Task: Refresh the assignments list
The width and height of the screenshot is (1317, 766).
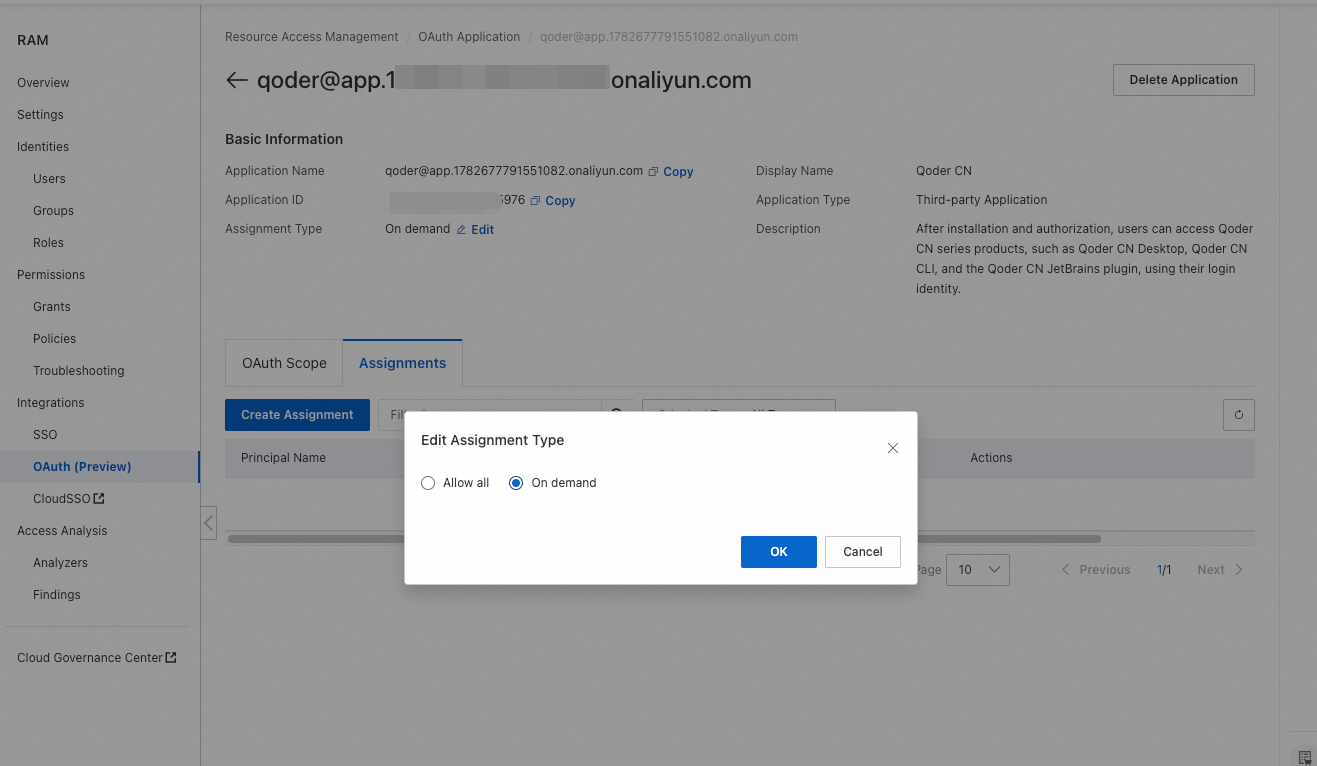Action: point(1239,415)
